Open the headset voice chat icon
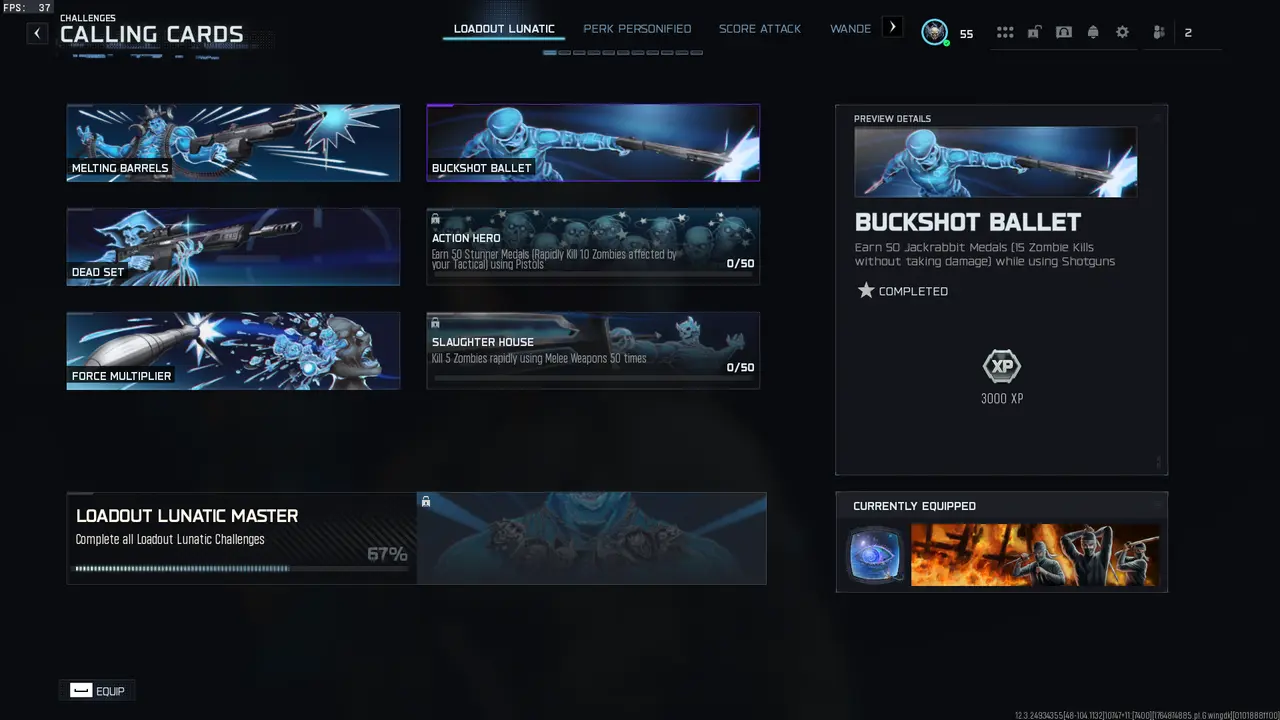The width and height of the screenshot is (1280, 720). tap(1064, 32)
